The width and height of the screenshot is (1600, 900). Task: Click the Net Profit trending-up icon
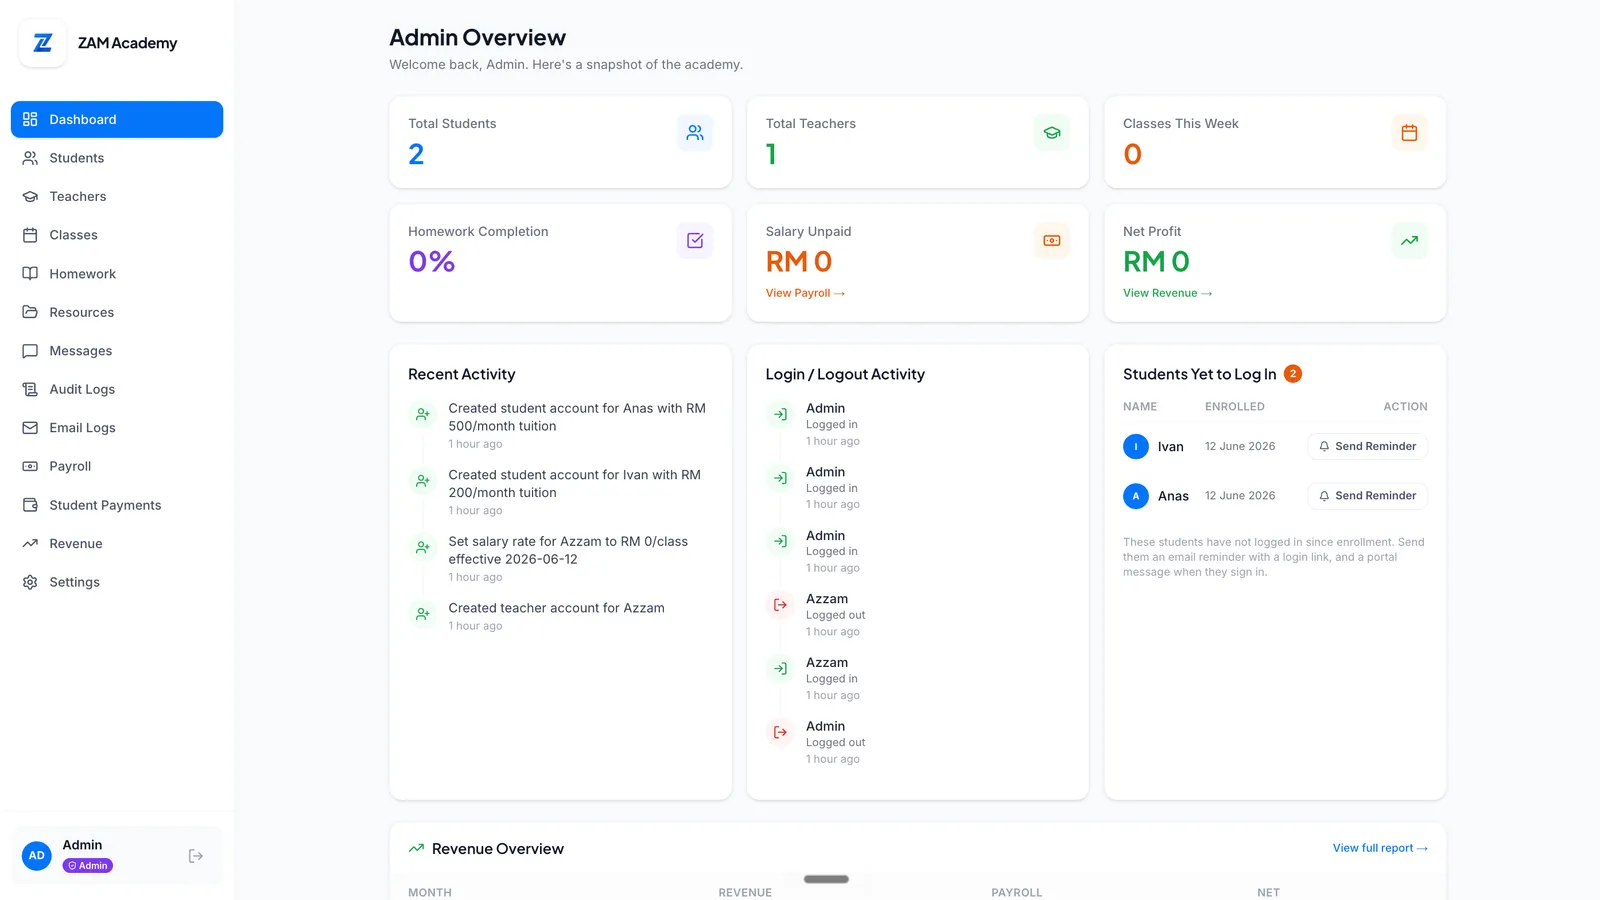(x=1409, y=241)
